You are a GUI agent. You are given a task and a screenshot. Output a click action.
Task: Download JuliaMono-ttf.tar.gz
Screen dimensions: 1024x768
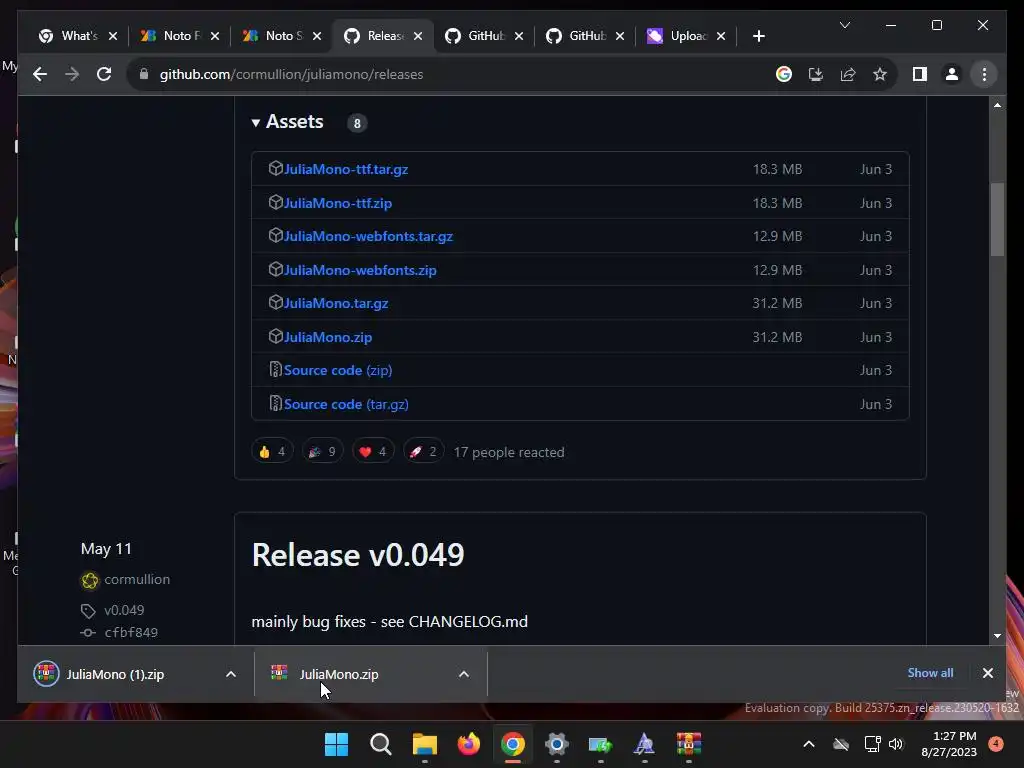[x=346, y=169]
